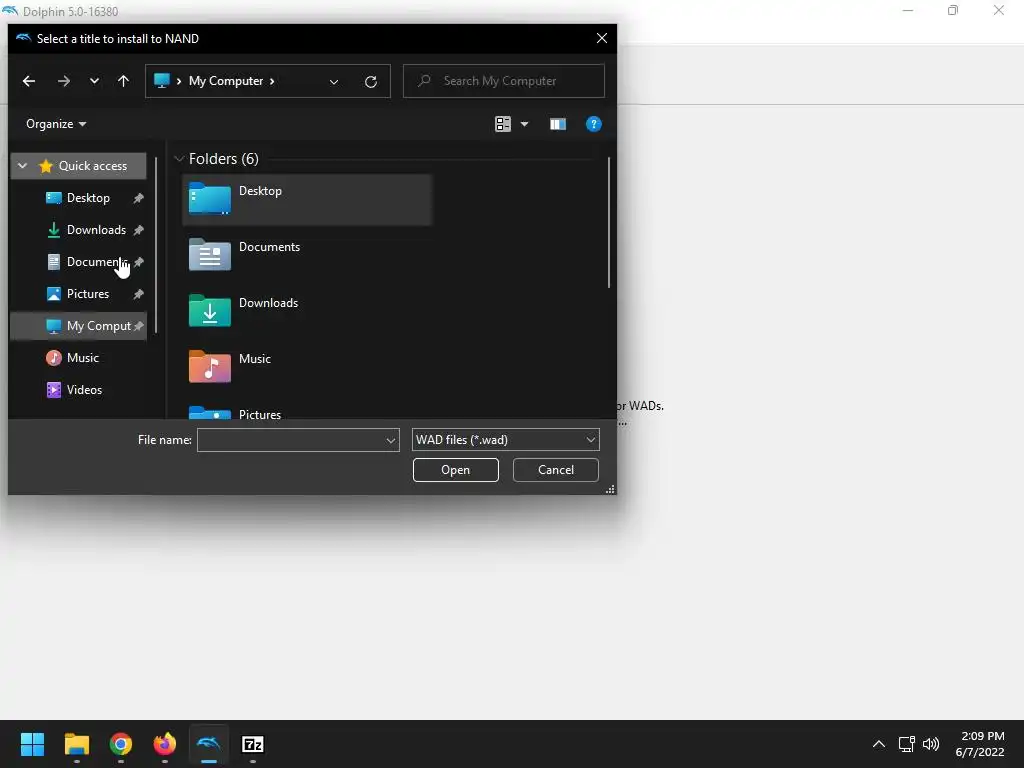Select My Computer in the sidebar

[79, 326]
